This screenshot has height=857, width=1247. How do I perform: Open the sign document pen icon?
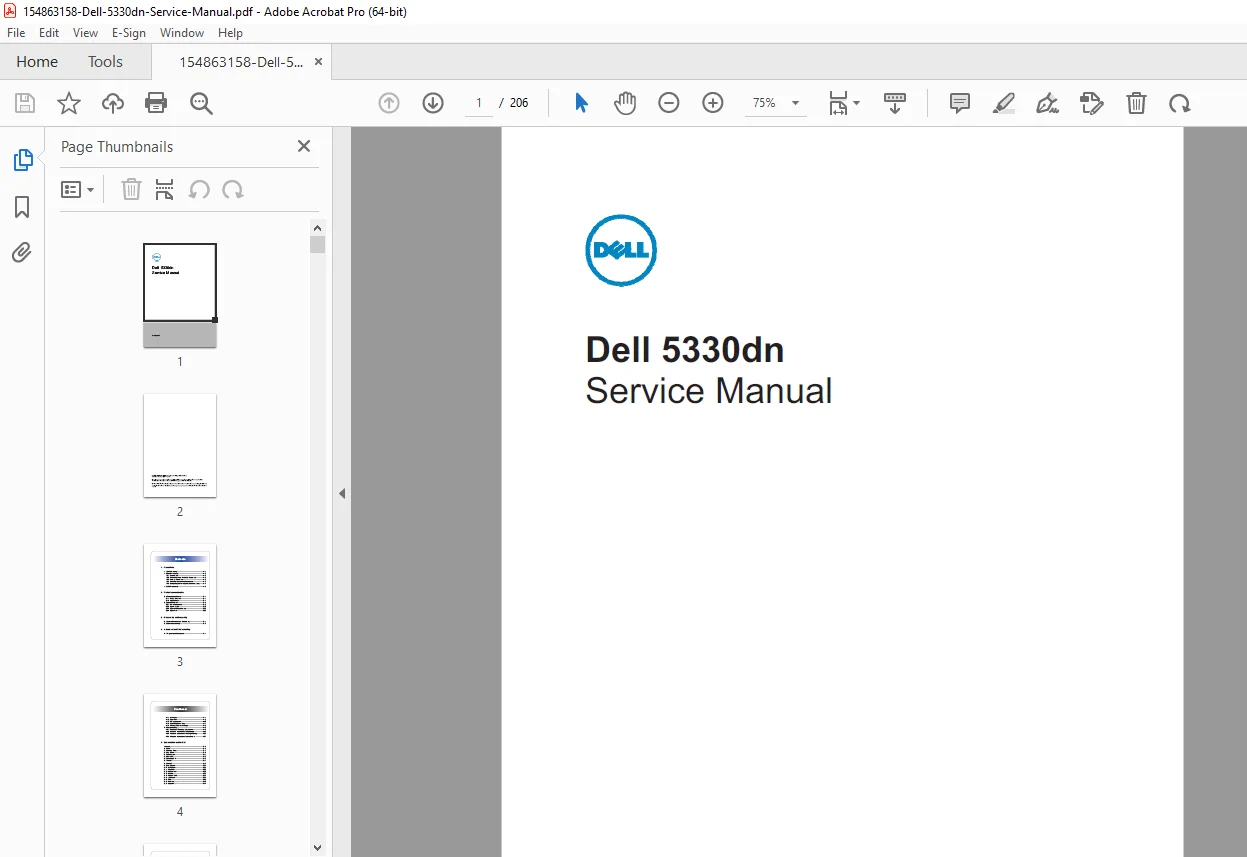click(1047, 103)
